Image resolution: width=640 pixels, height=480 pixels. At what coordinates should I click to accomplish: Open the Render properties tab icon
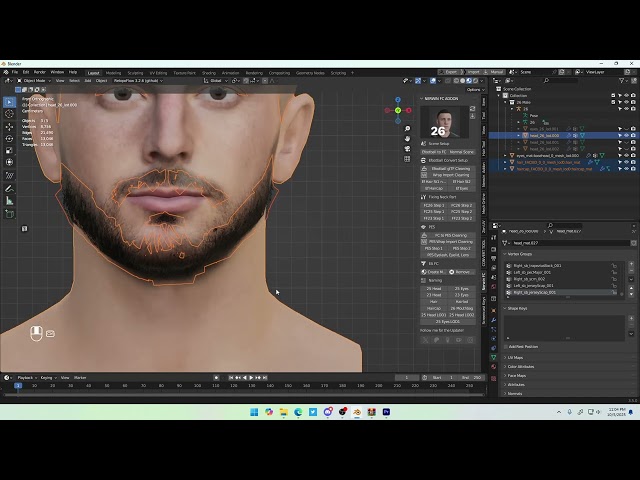point(494,249)
